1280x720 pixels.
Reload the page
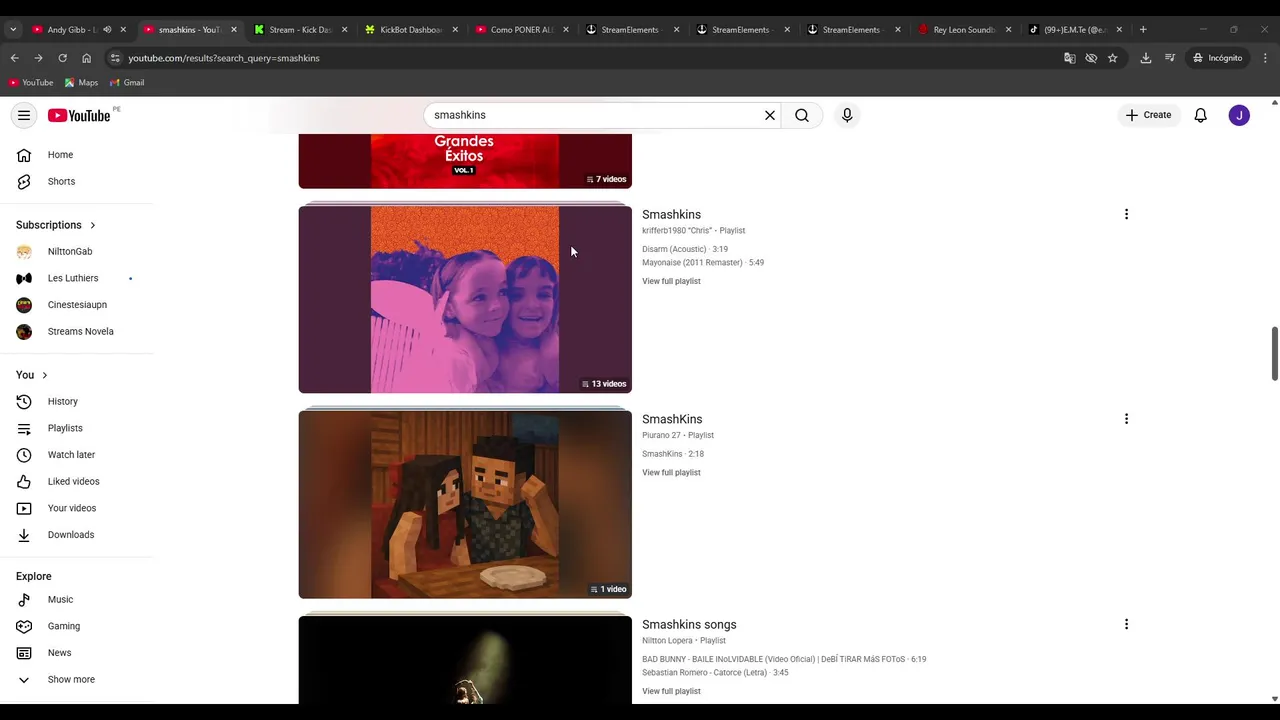tap(62, 58)
